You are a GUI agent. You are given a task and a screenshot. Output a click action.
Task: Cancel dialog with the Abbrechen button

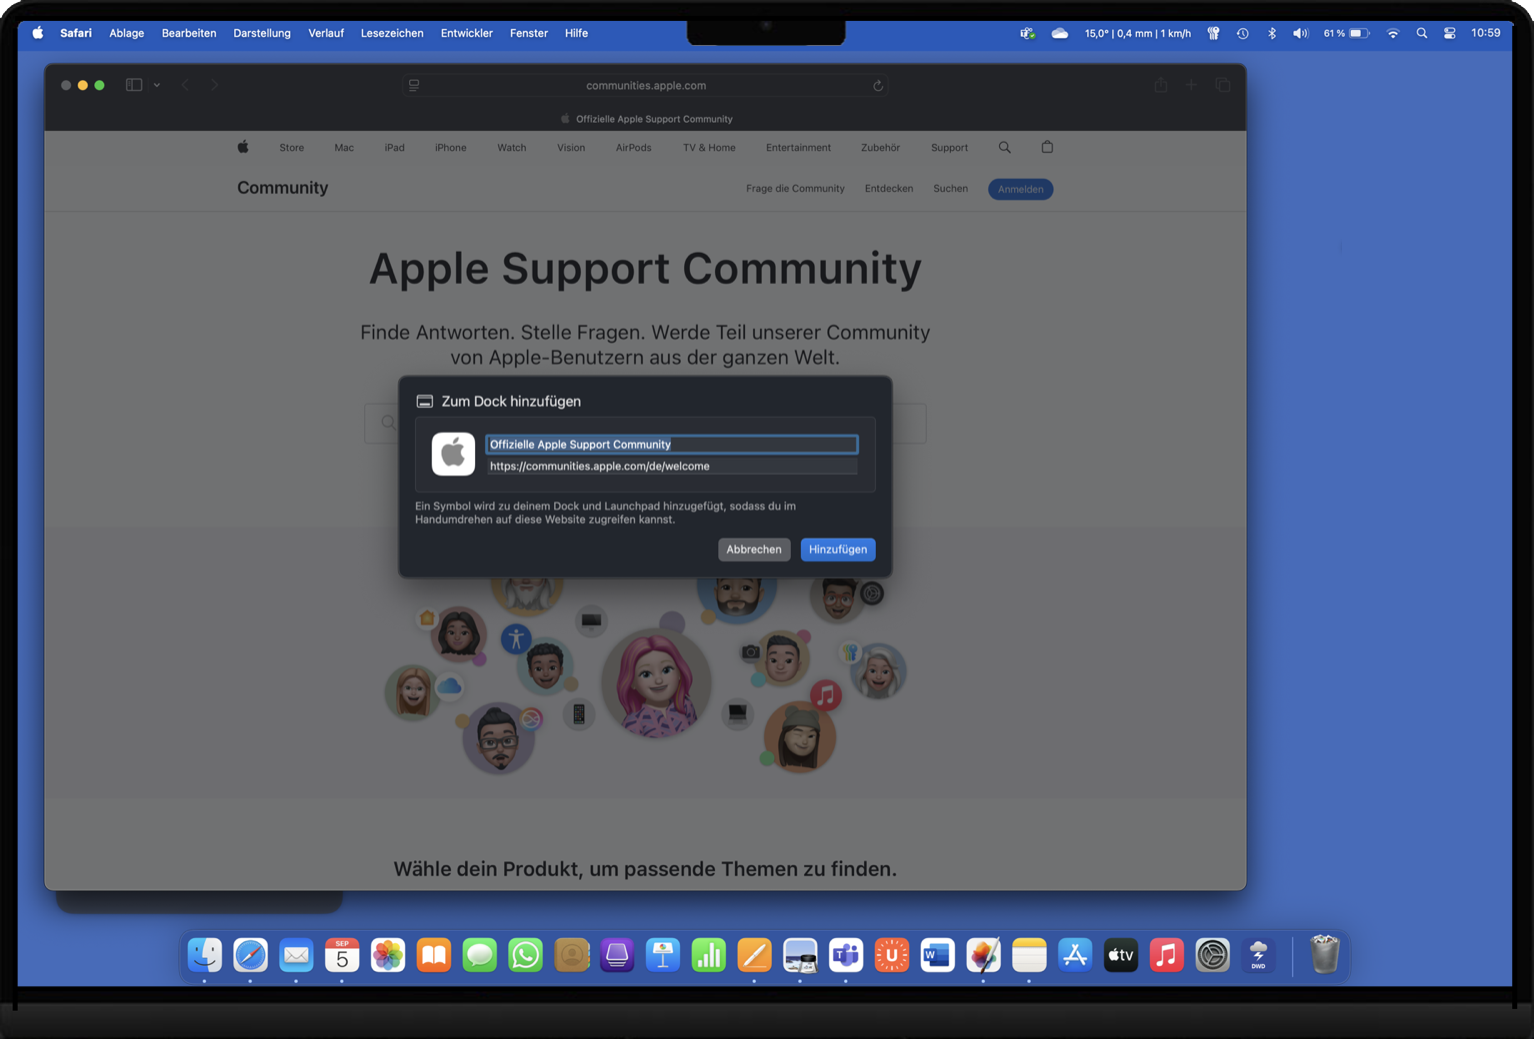click(x=753, y=549)
